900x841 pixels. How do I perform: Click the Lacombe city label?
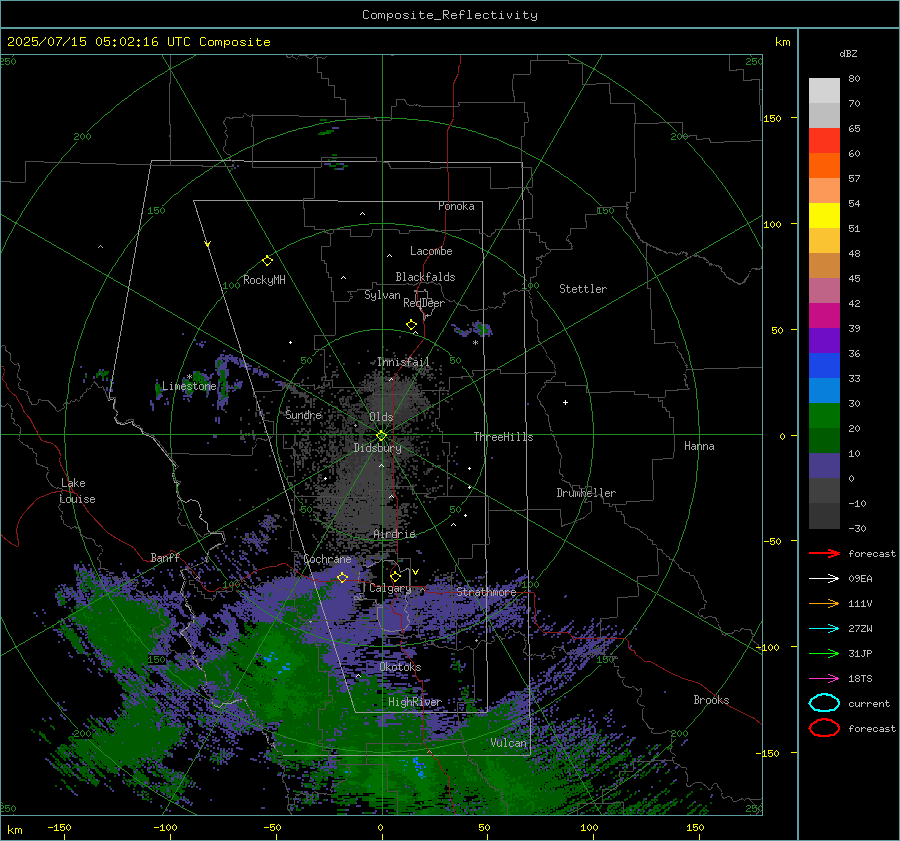coord(431,251)
